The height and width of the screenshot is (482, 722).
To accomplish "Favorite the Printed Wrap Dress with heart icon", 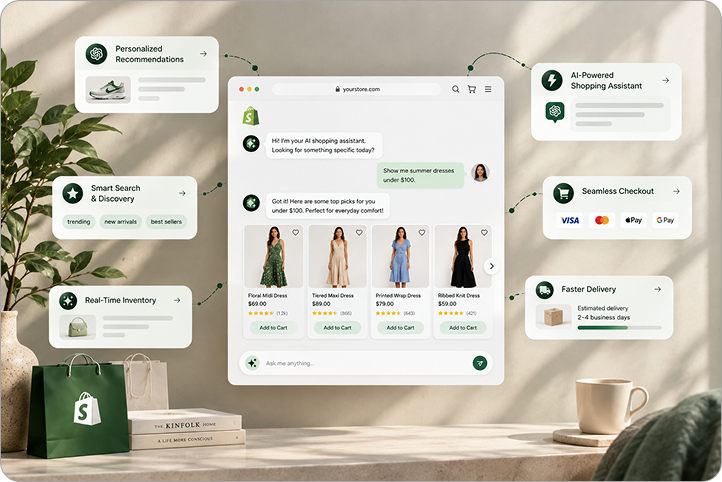I will pos(422,232).
